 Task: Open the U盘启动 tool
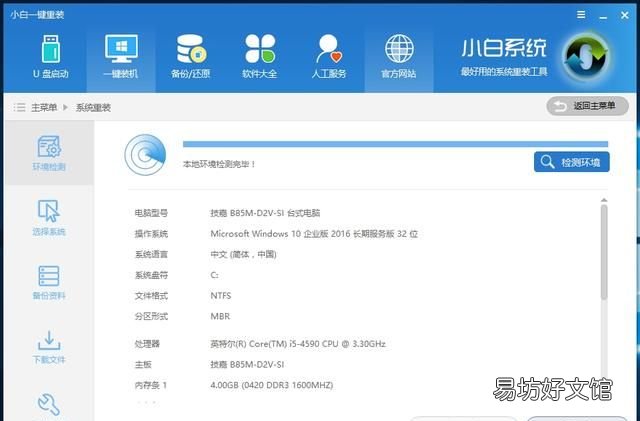coord(51,57)
